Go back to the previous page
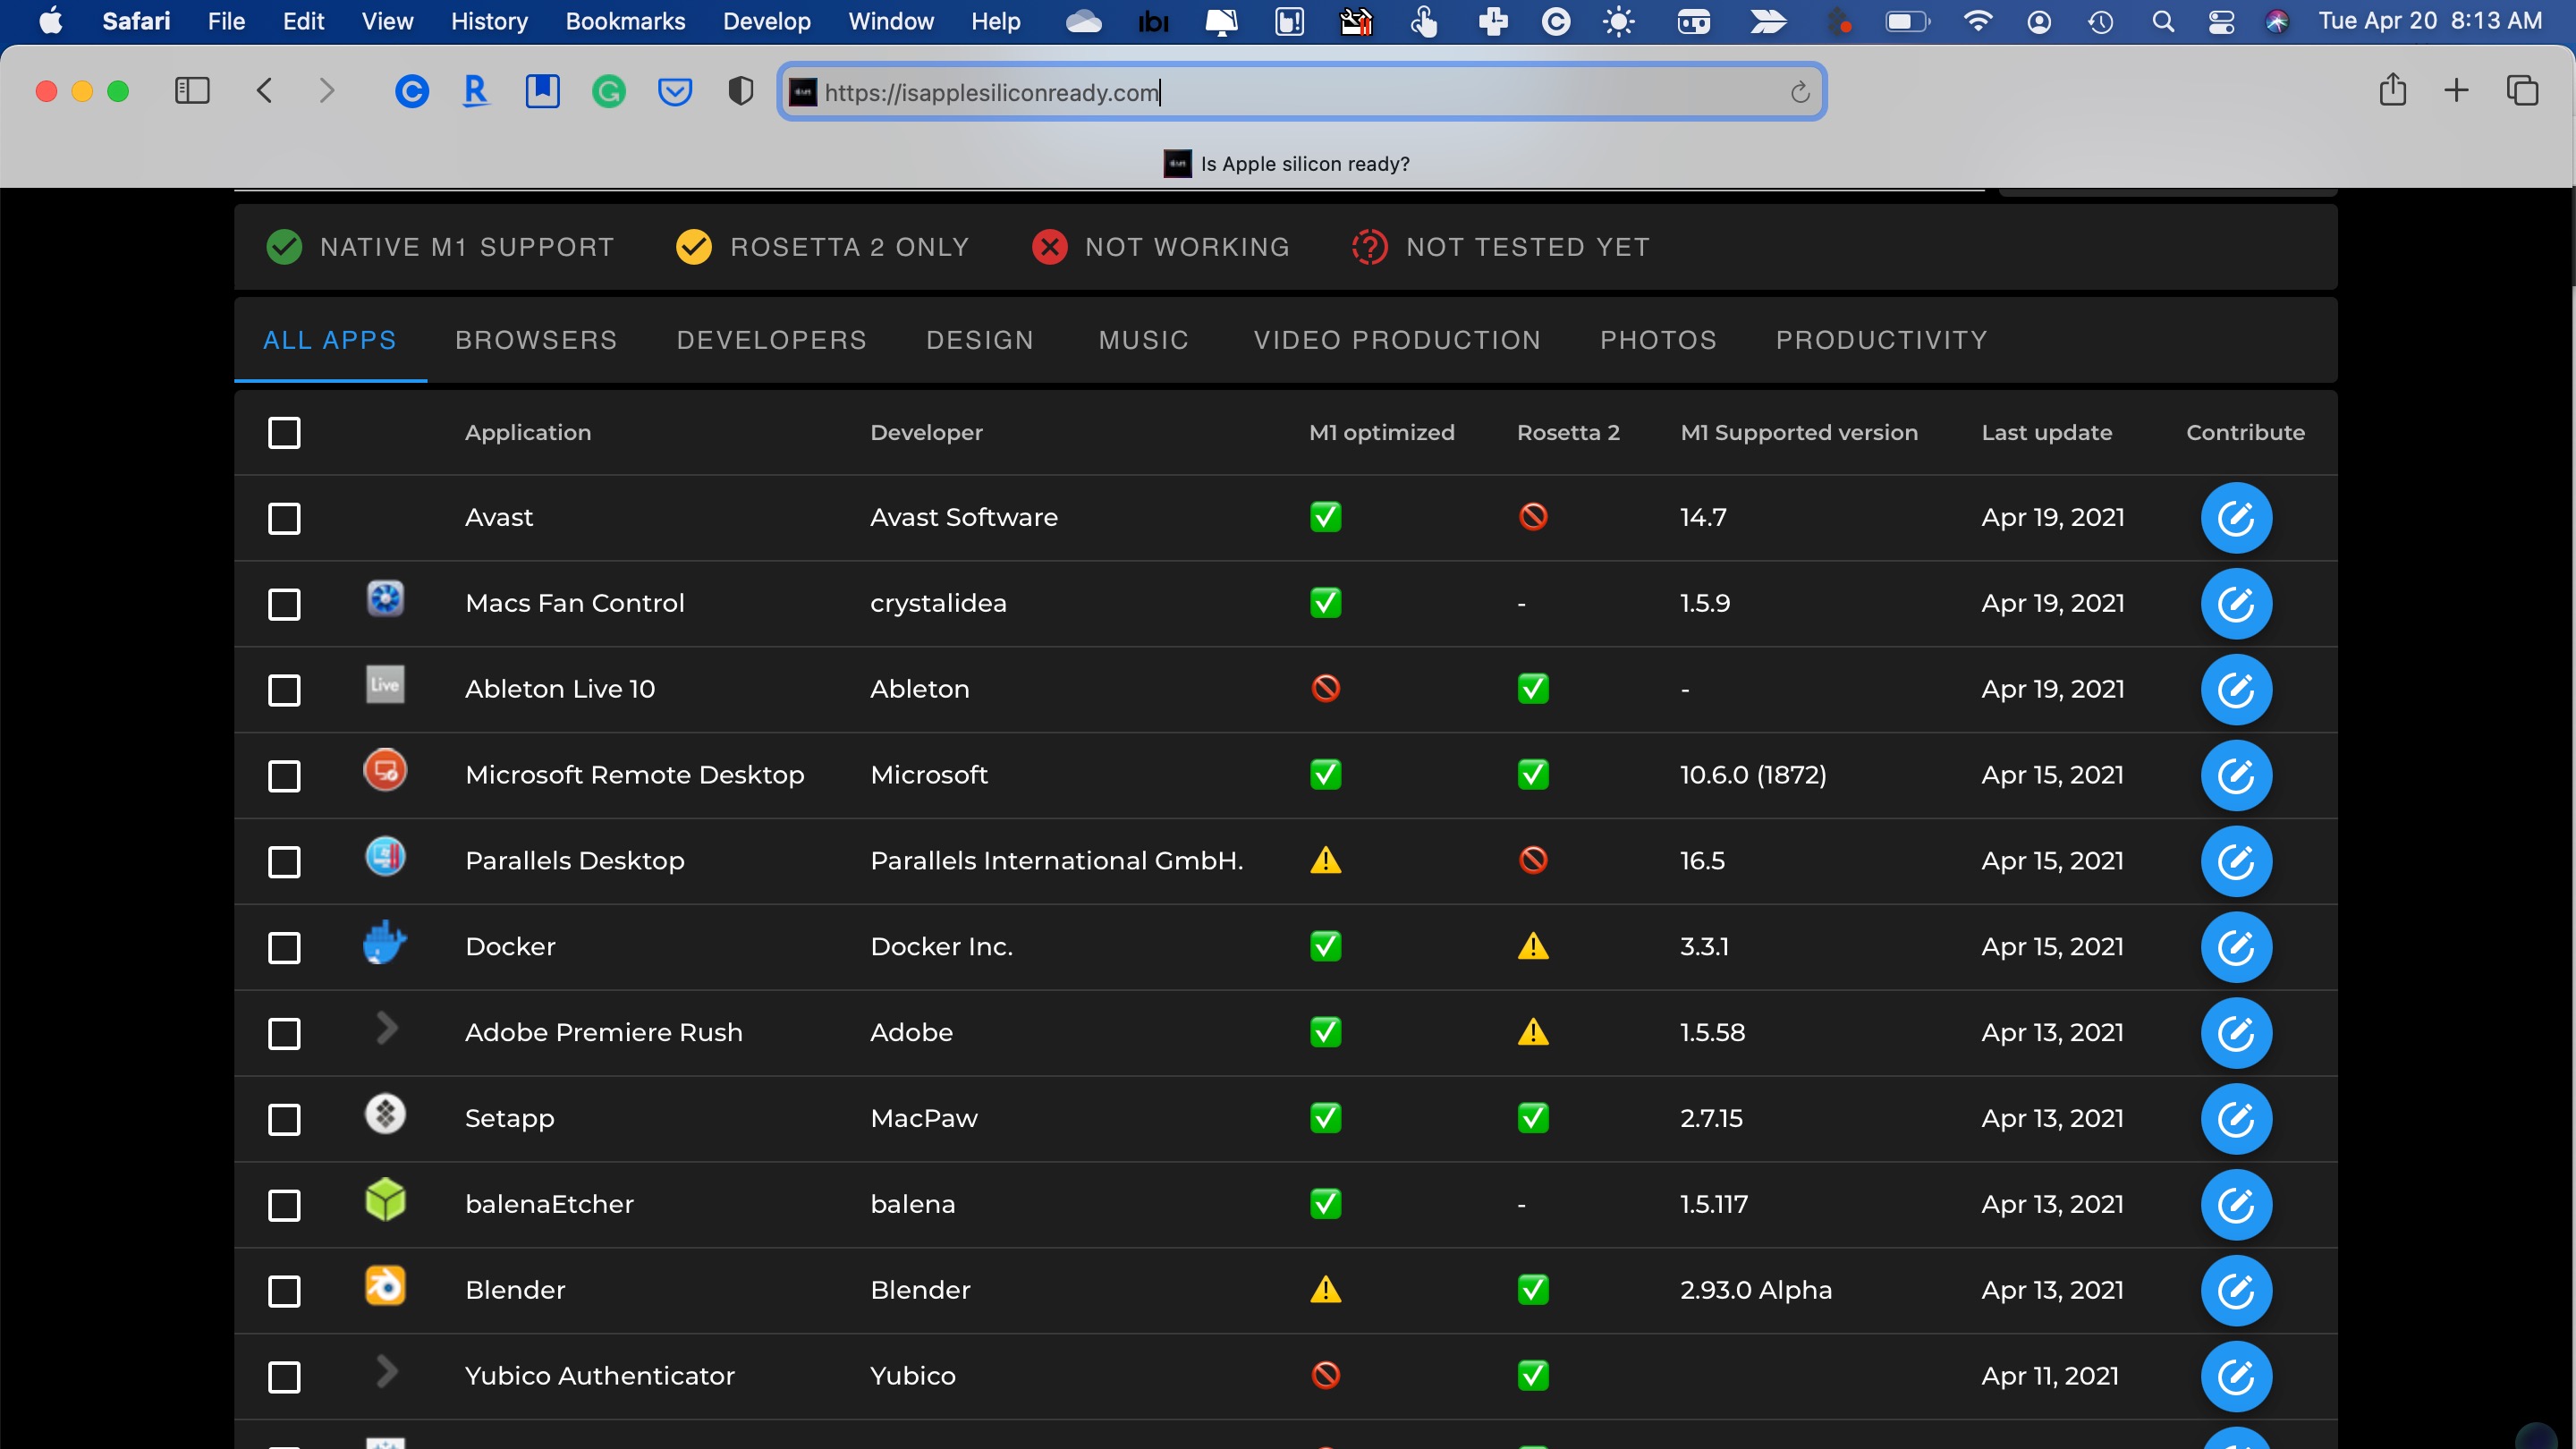2576x1449 pixels. (264, 91)
